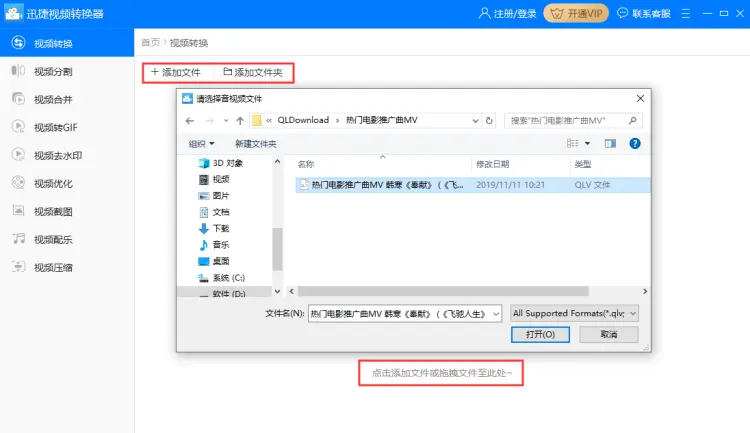Open 联系客服 chat
The width and height of the screenshot is (750, 433).
(x=644, y=13)
